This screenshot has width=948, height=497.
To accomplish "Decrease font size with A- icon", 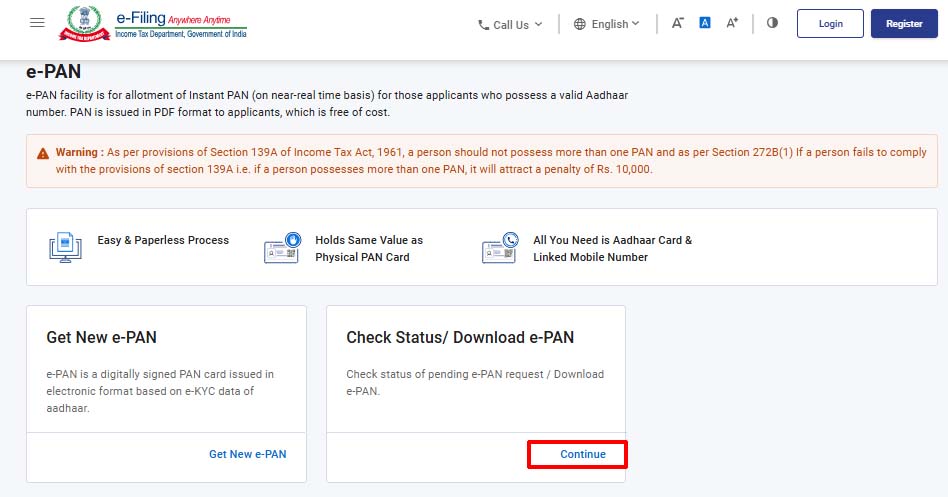I will point(678,23).
